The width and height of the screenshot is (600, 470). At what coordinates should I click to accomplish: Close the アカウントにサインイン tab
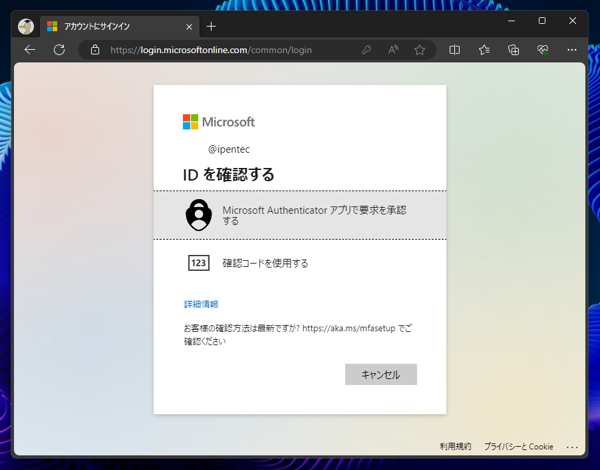[189, 27]
